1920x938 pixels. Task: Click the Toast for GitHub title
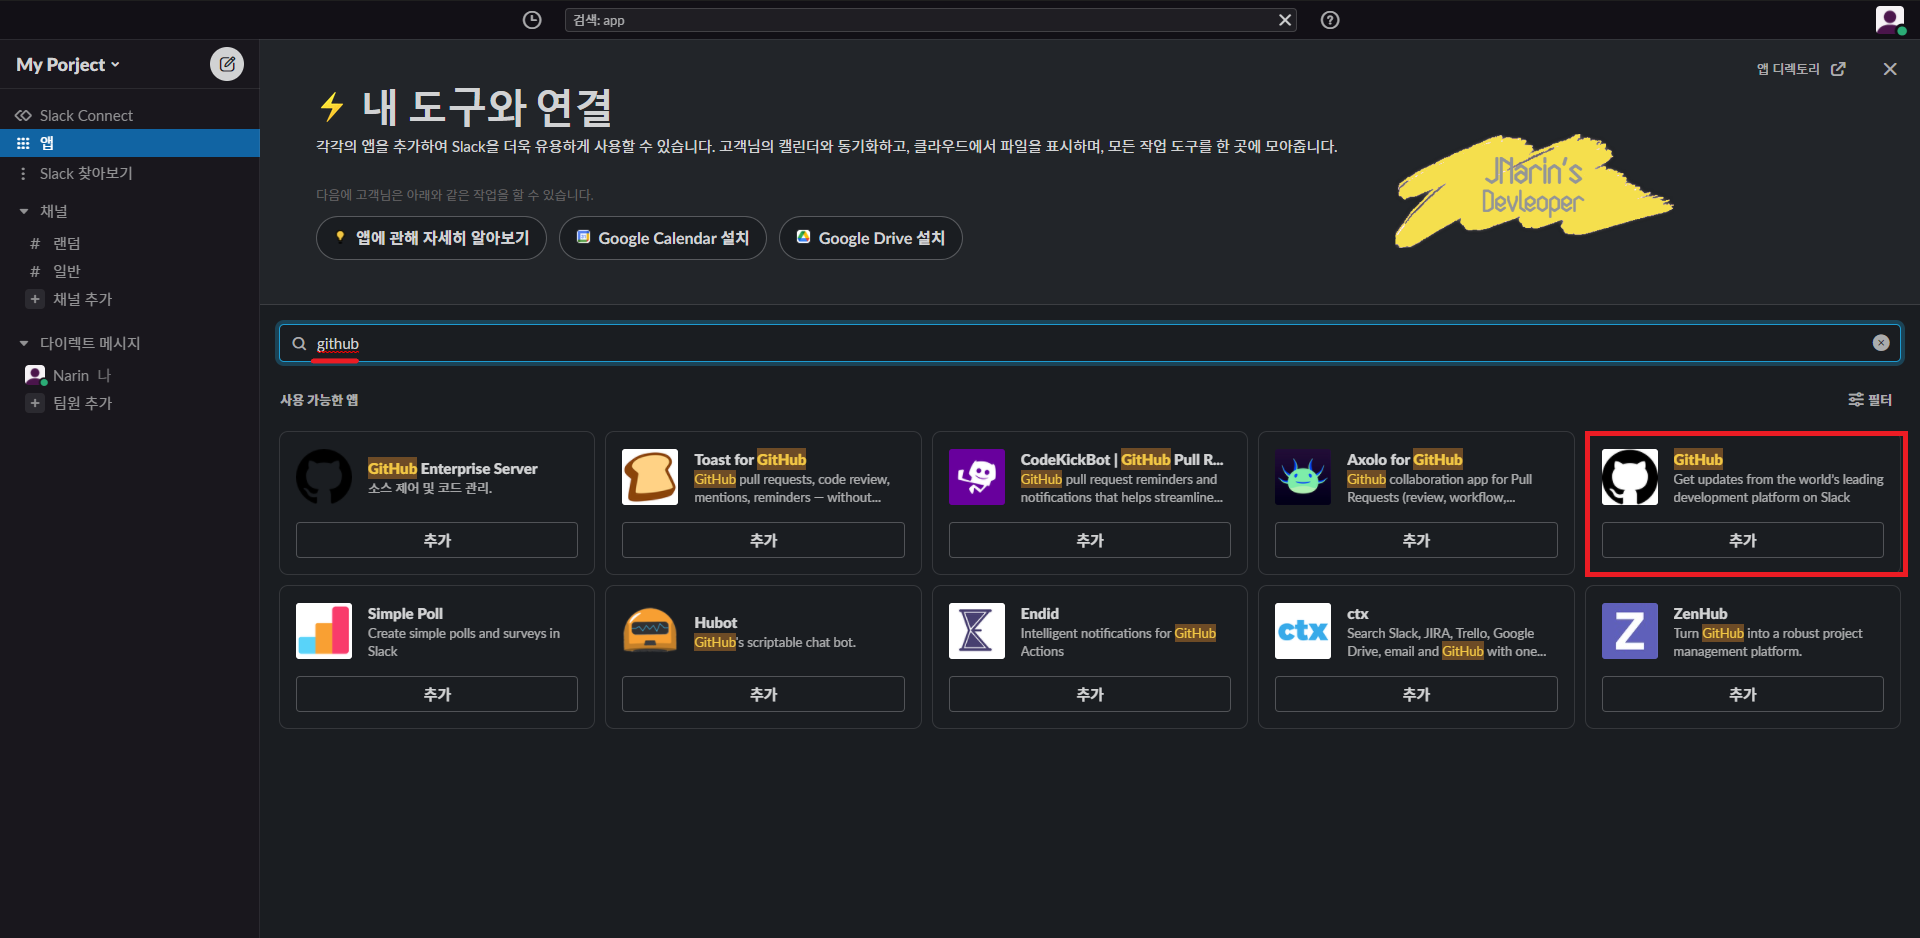click(x=750, y=460)
